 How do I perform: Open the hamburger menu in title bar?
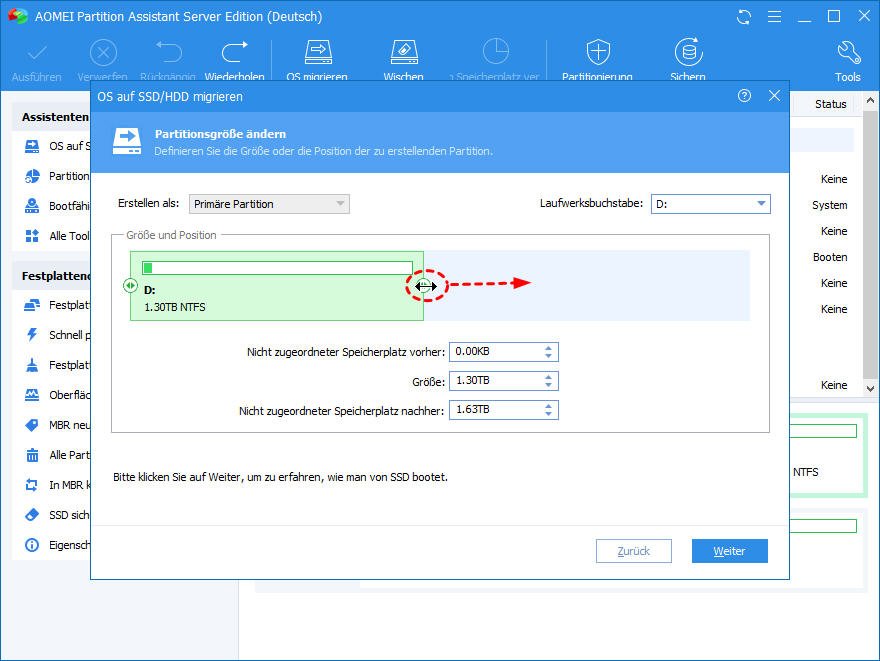pyautogui.click(x=774, y=17)
